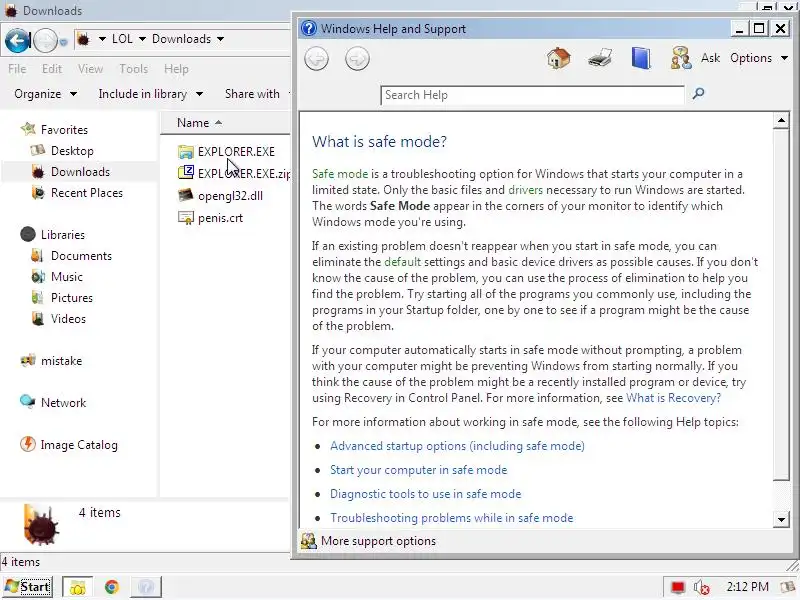The width and height of the screenshot is (800, 600).
Task: Click the Help and Support taskbar button
Action: (146, 587)
